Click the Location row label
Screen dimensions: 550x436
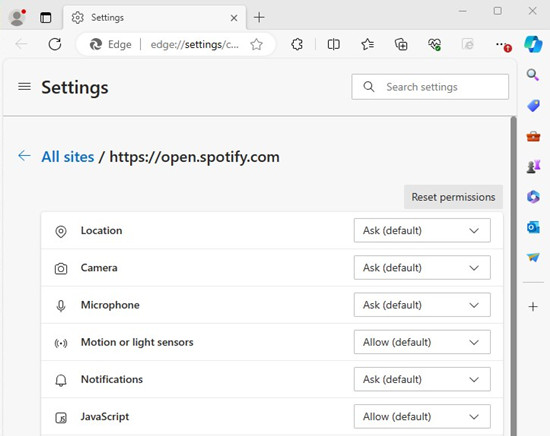click(x=101, y=230)
